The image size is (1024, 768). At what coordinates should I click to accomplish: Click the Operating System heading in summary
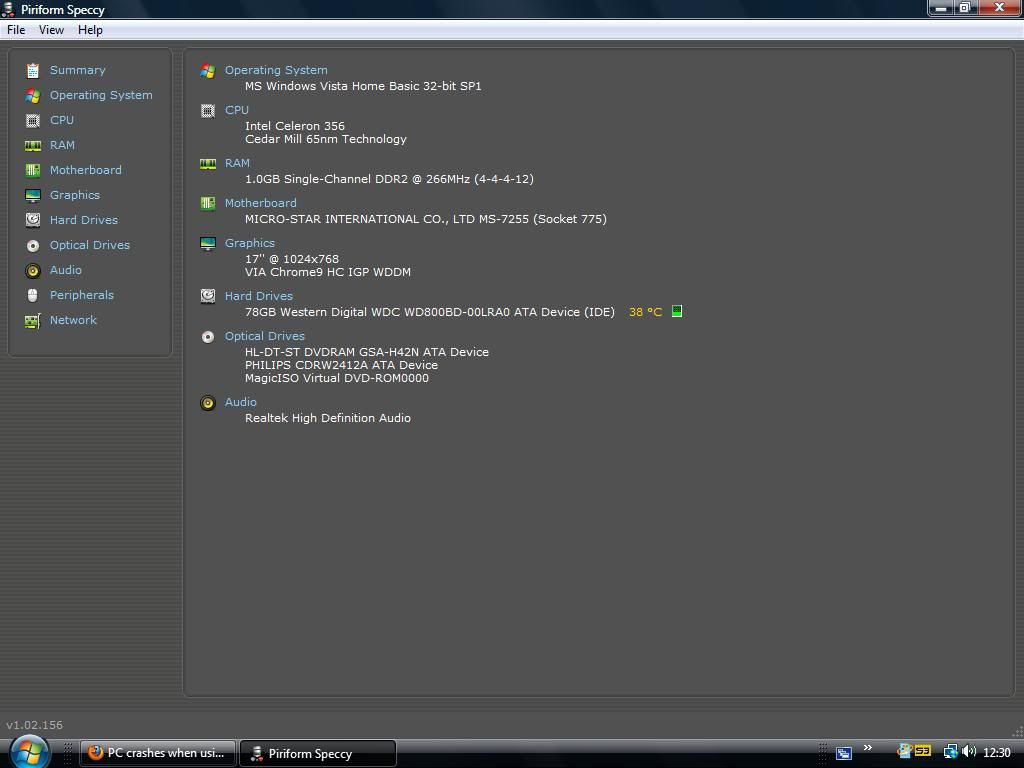(x=276, y=70)
